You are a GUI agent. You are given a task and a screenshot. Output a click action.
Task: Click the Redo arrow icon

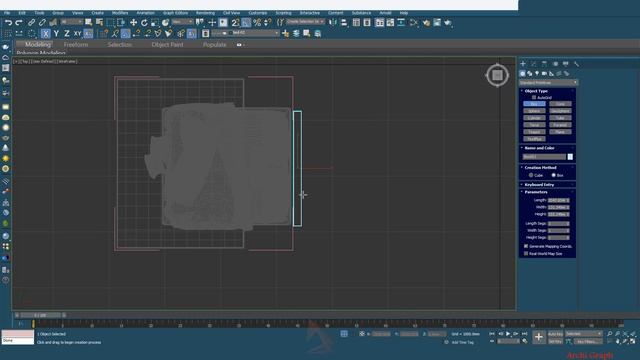[19, 22]
